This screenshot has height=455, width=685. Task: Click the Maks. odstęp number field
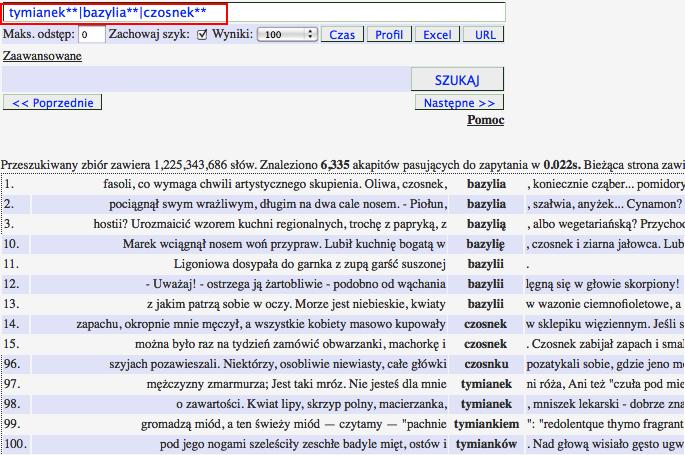pyautogui.click(x=92, y=34)
